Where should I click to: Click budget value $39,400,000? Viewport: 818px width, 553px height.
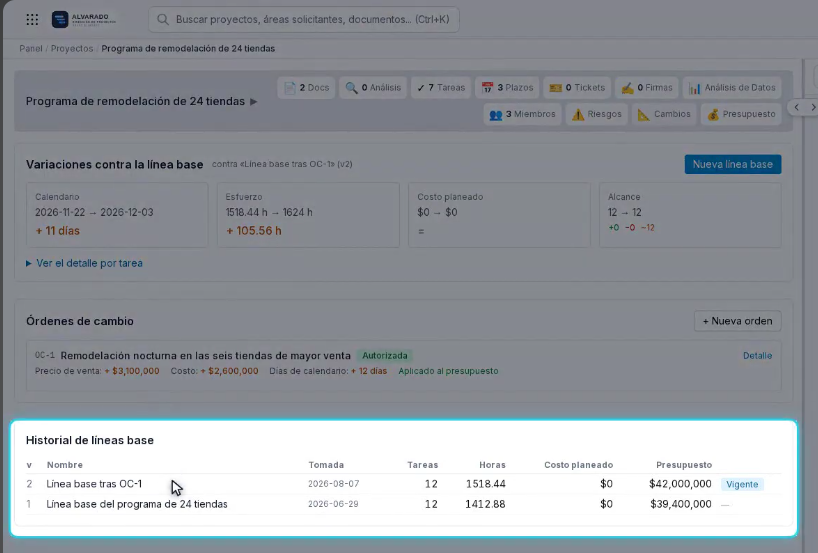pyautogui.click(x=681, y=504)
